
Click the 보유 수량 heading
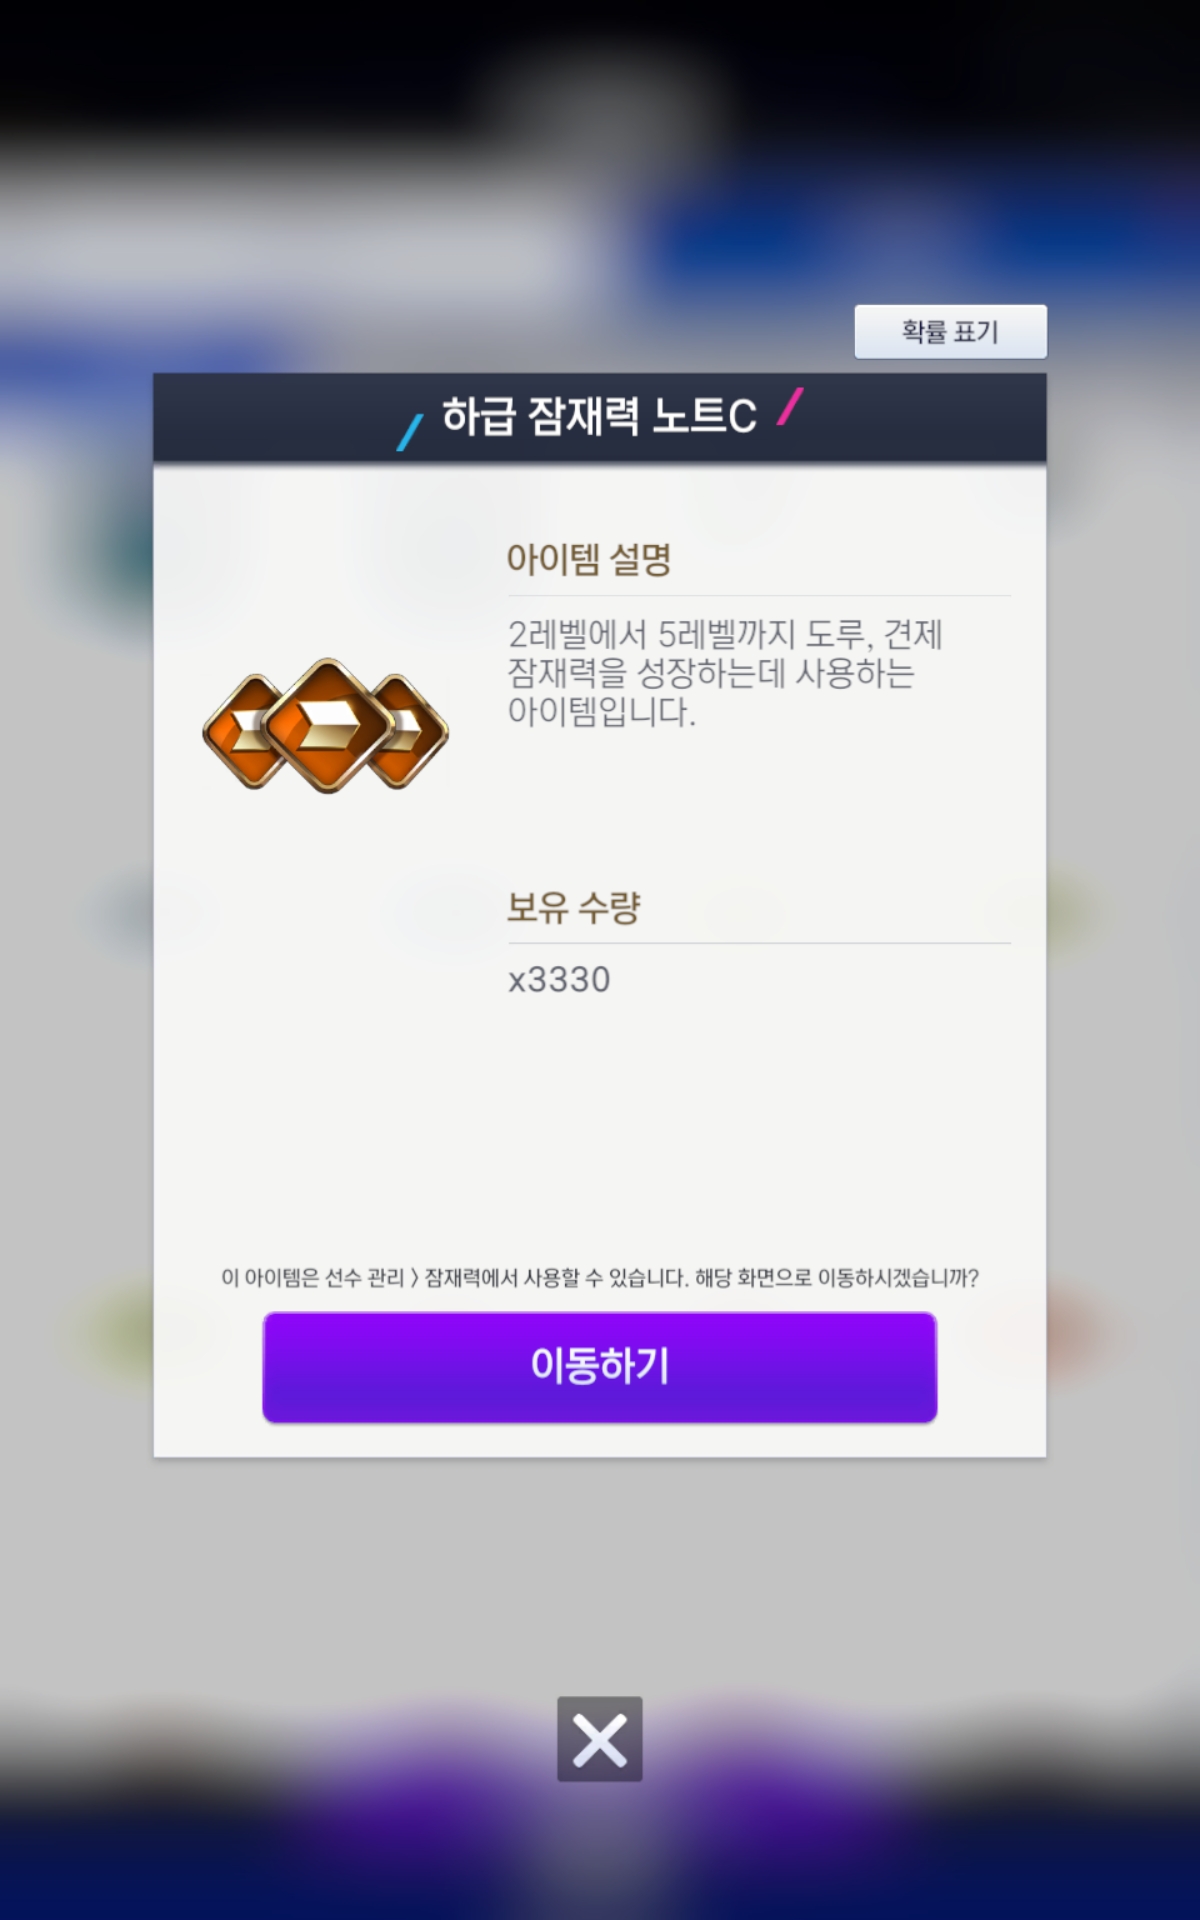coord(573,907)
